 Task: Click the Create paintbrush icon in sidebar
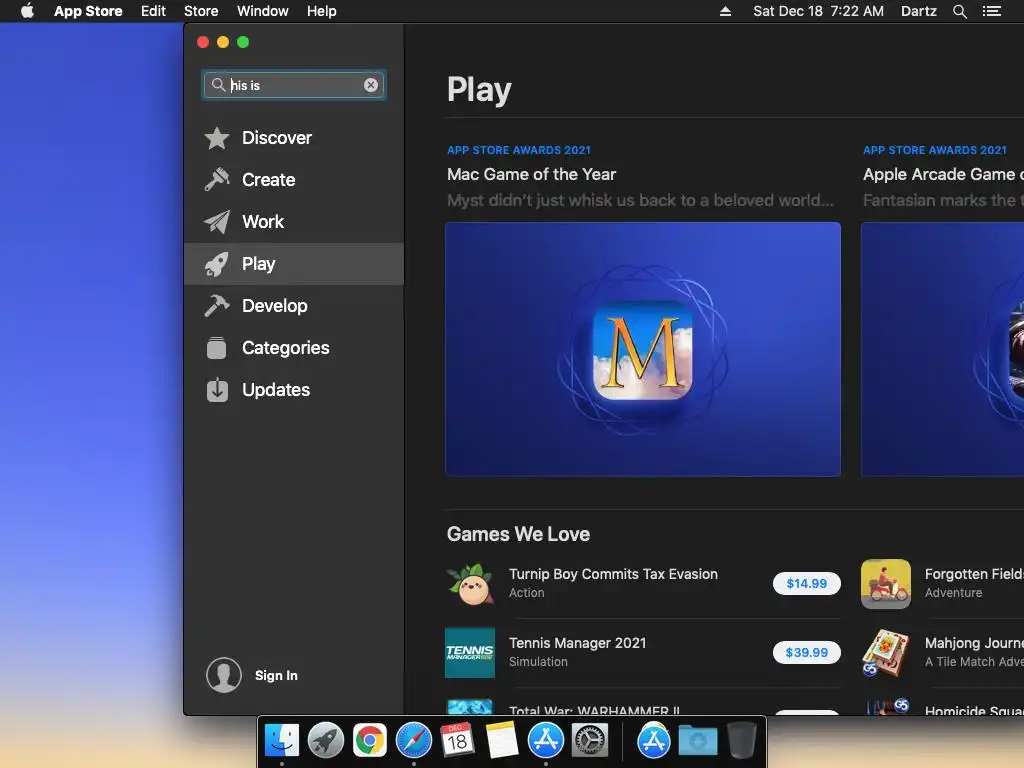coord(217,180)
